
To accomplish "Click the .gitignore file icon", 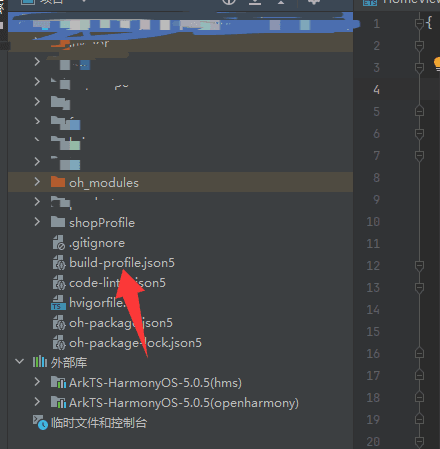I will point(59,242).
